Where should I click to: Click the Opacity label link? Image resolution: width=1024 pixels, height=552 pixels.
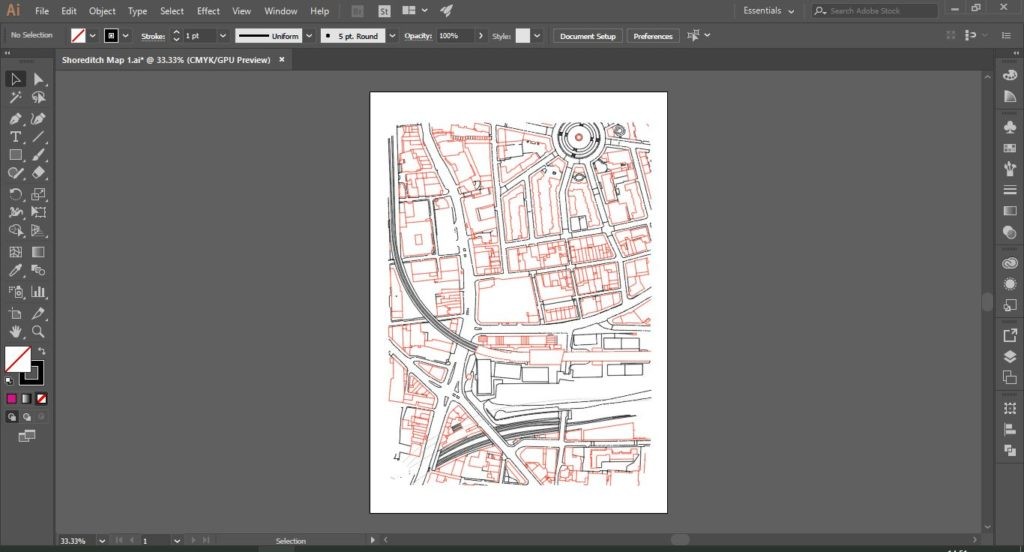(418, 36)
